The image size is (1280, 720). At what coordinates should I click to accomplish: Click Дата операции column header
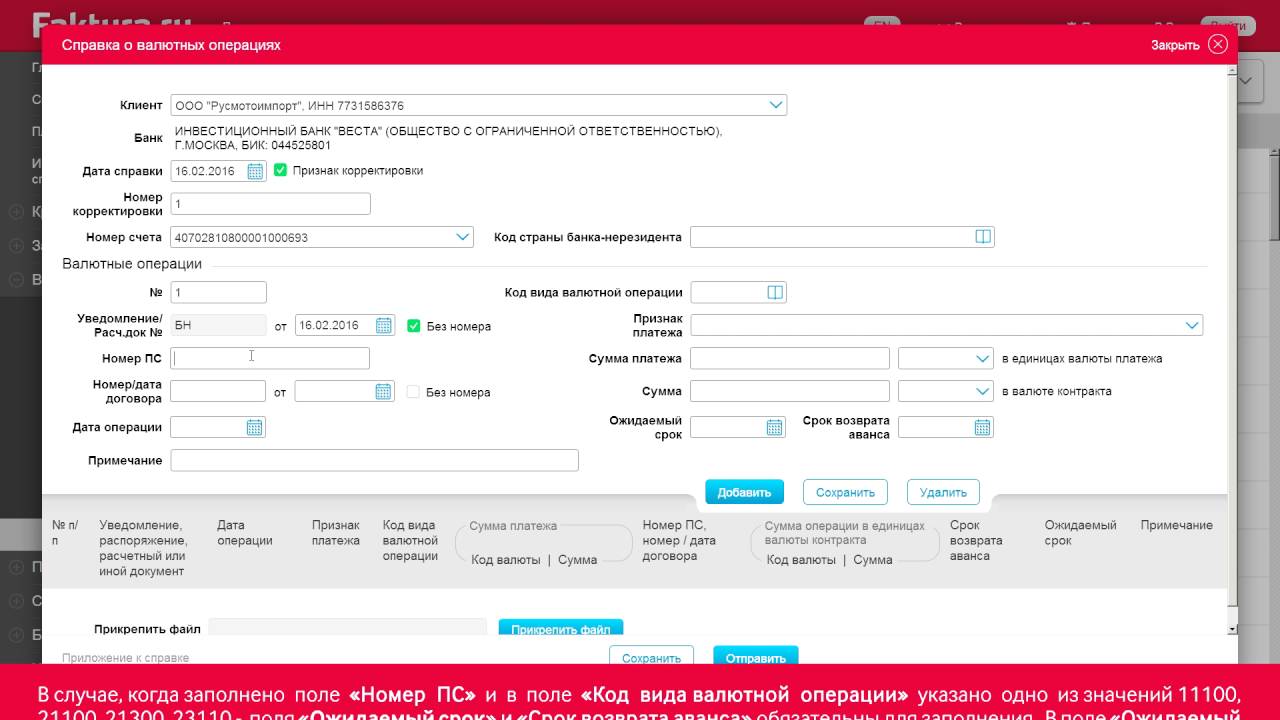(245, 533)
